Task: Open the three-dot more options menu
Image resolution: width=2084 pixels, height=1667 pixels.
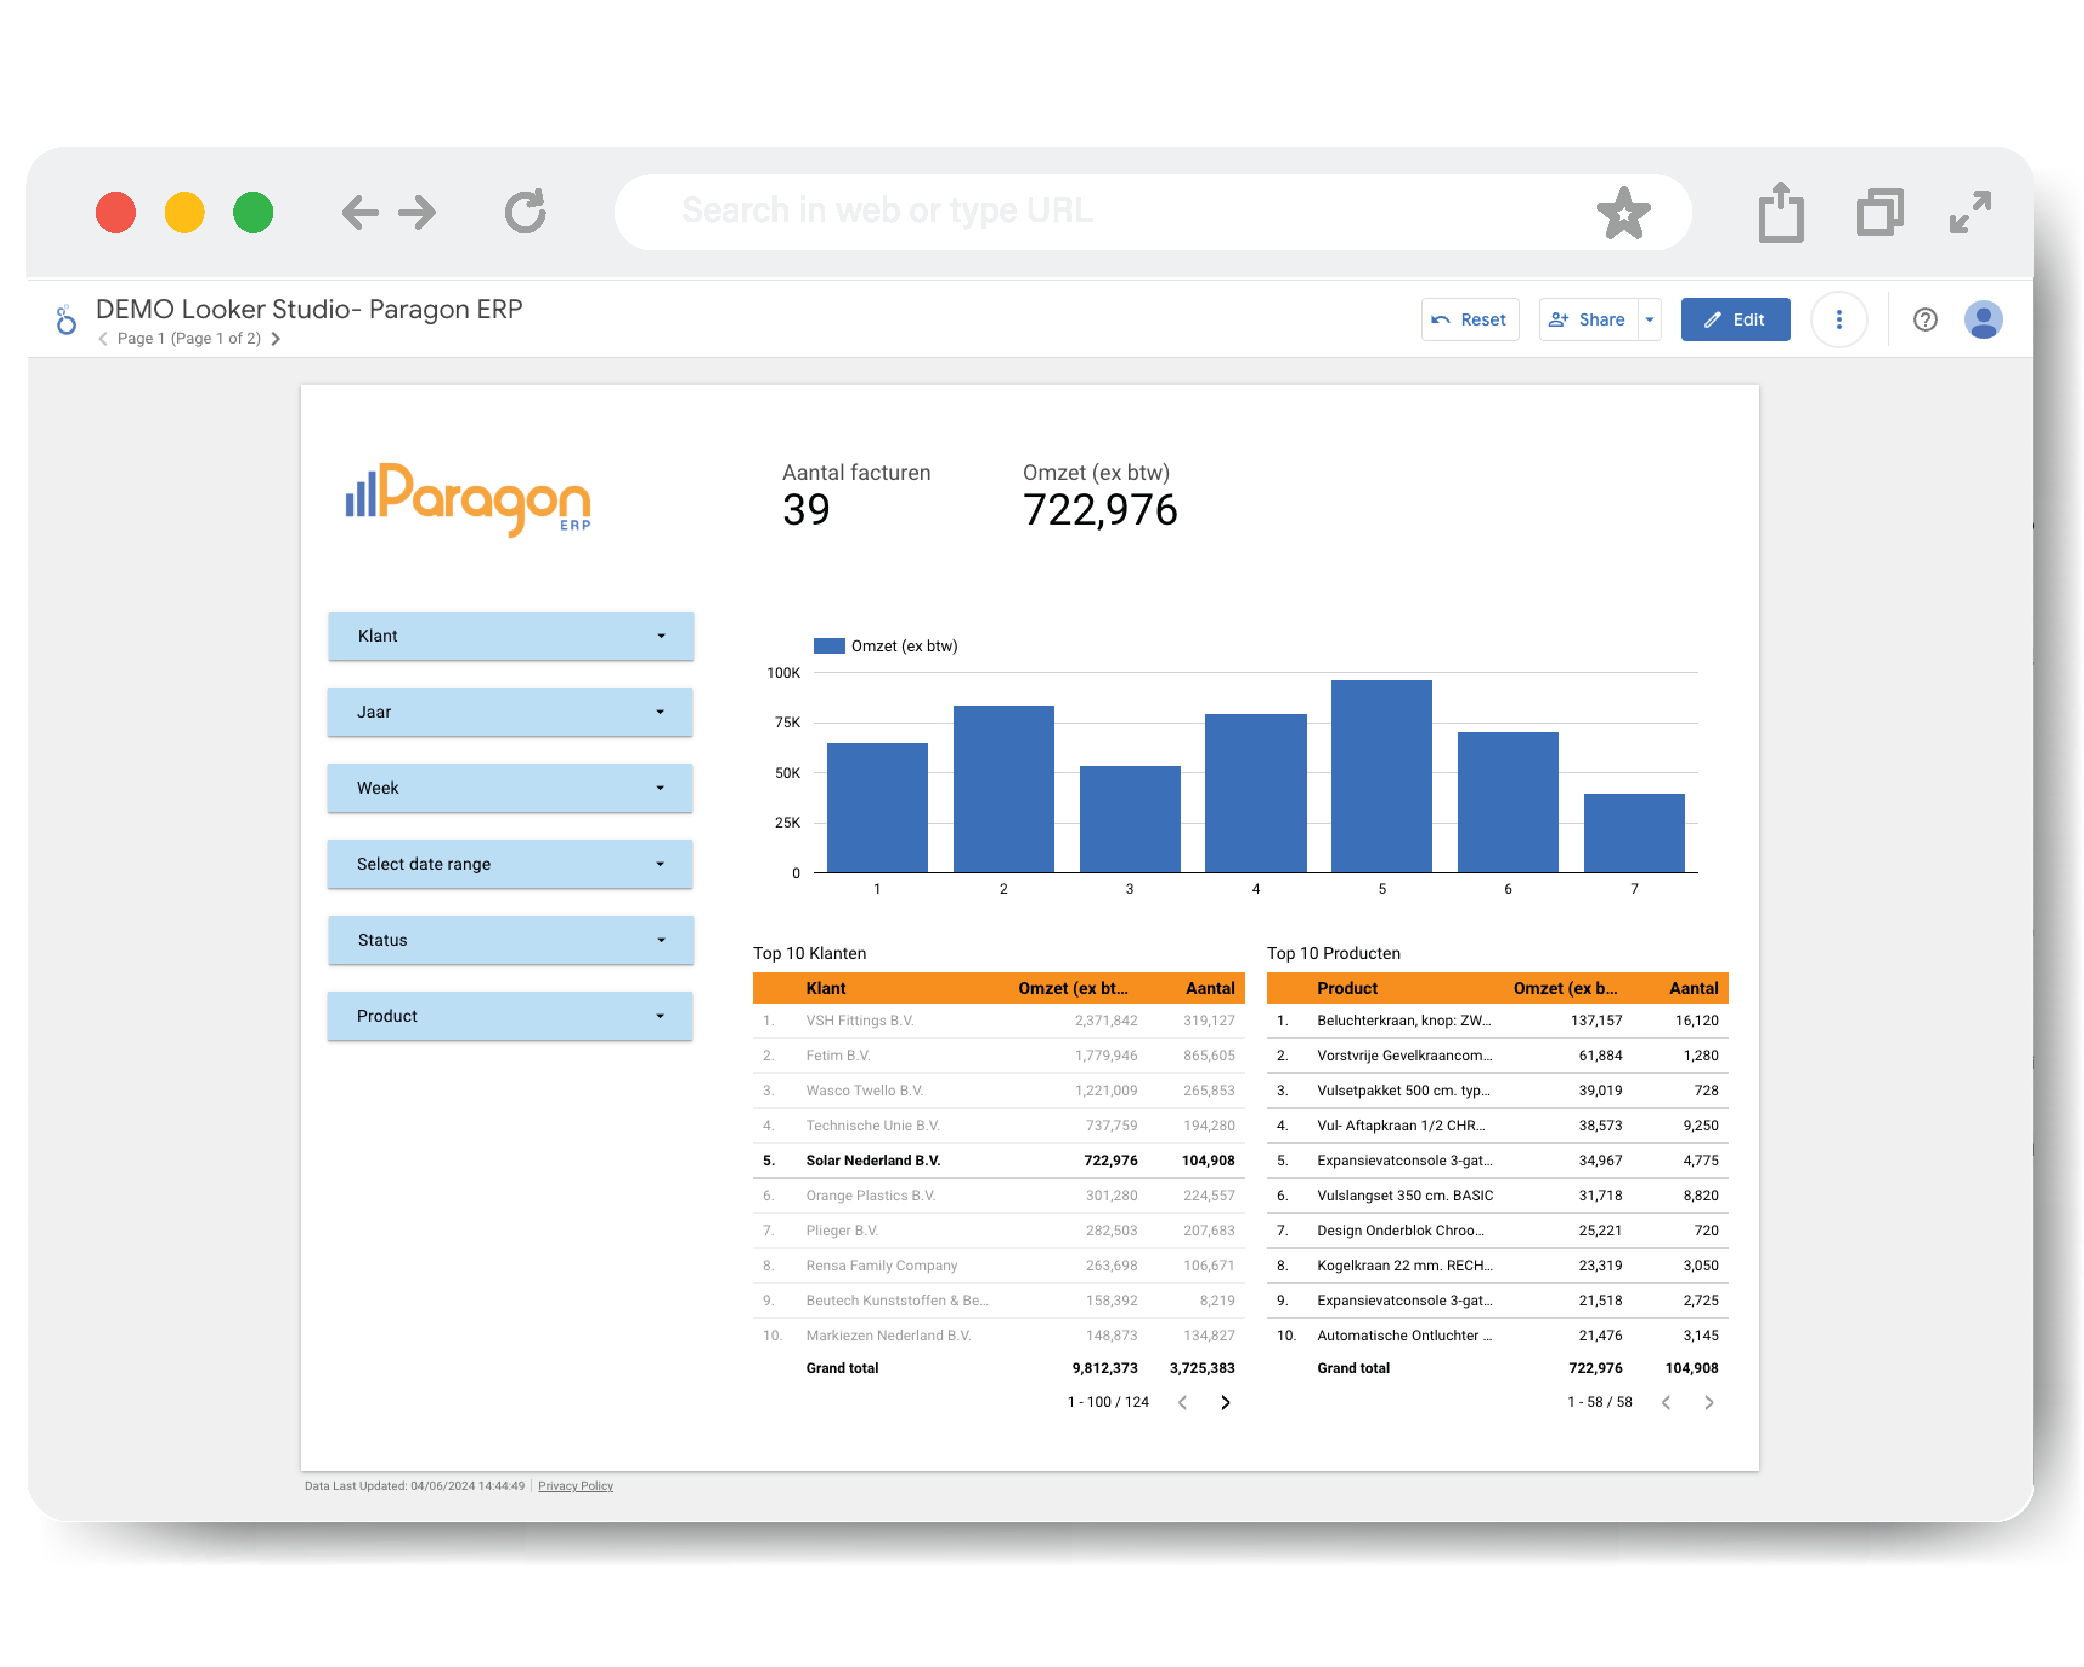Action: point(1839,320)
